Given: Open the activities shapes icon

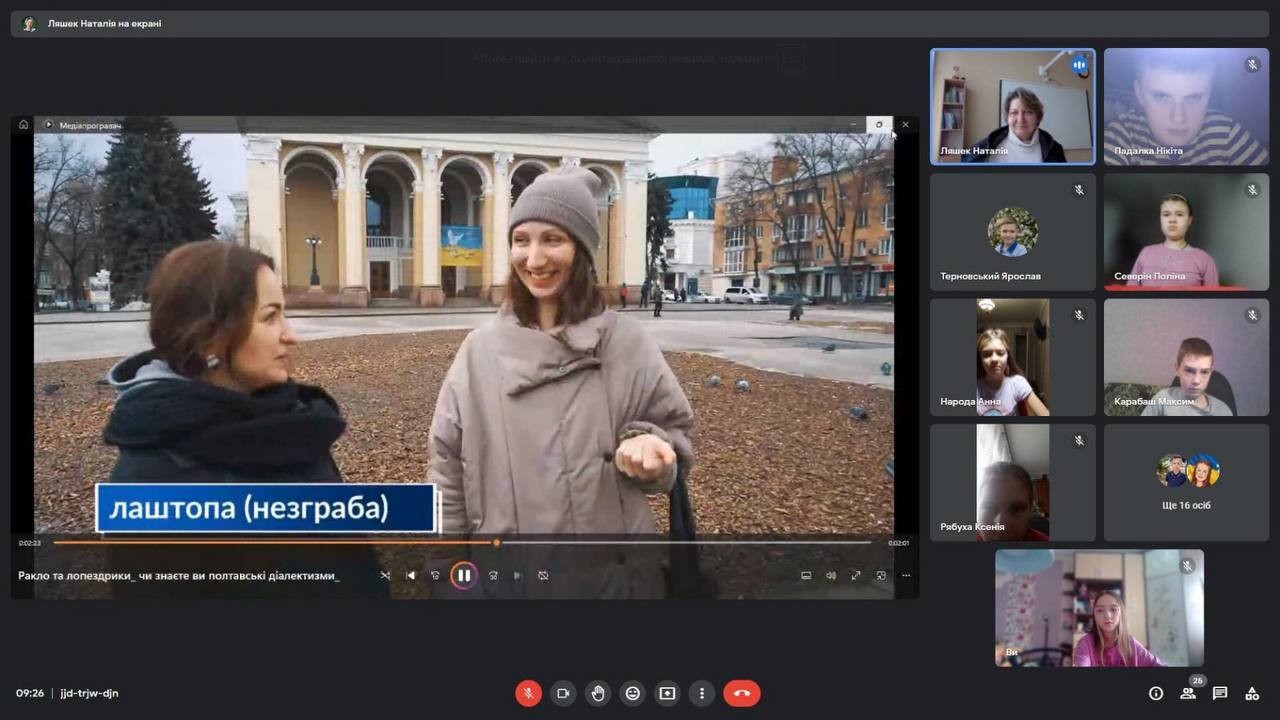Looking at the screenshot, I should click(1252, 693).
